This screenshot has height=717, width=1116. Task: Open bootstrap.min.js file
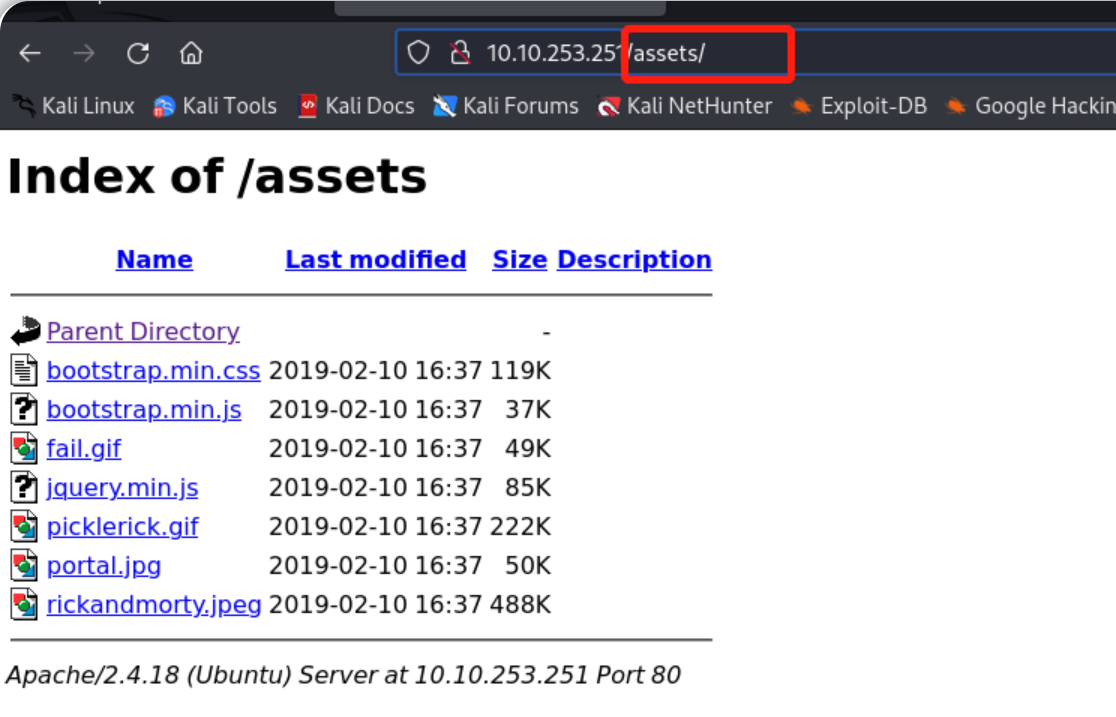pos(144,410)
